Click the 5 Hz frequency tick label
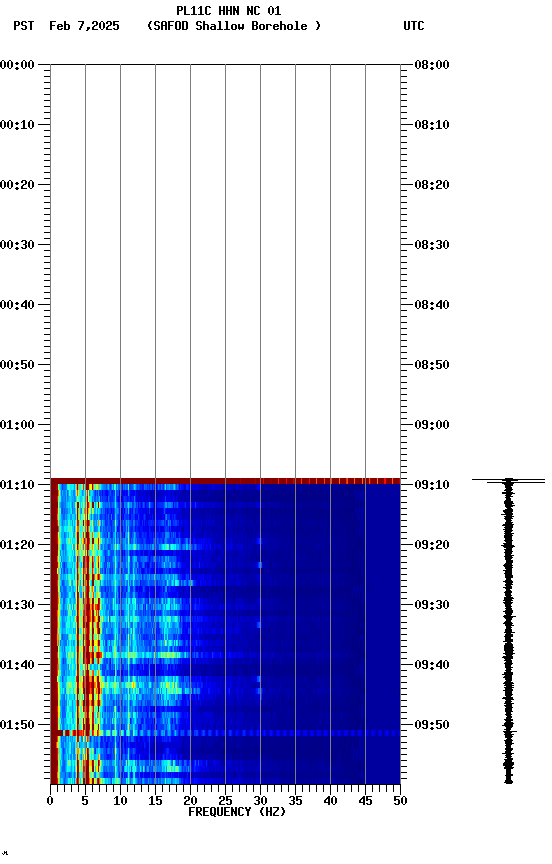 point(85,801)
